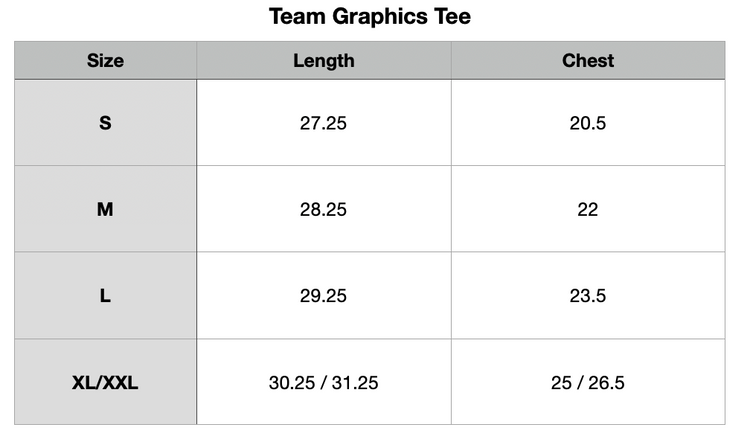Click the 25 chest value for XL
Image resolution: width=750 pixels, height=442 pixels.
tap(561, 383)
